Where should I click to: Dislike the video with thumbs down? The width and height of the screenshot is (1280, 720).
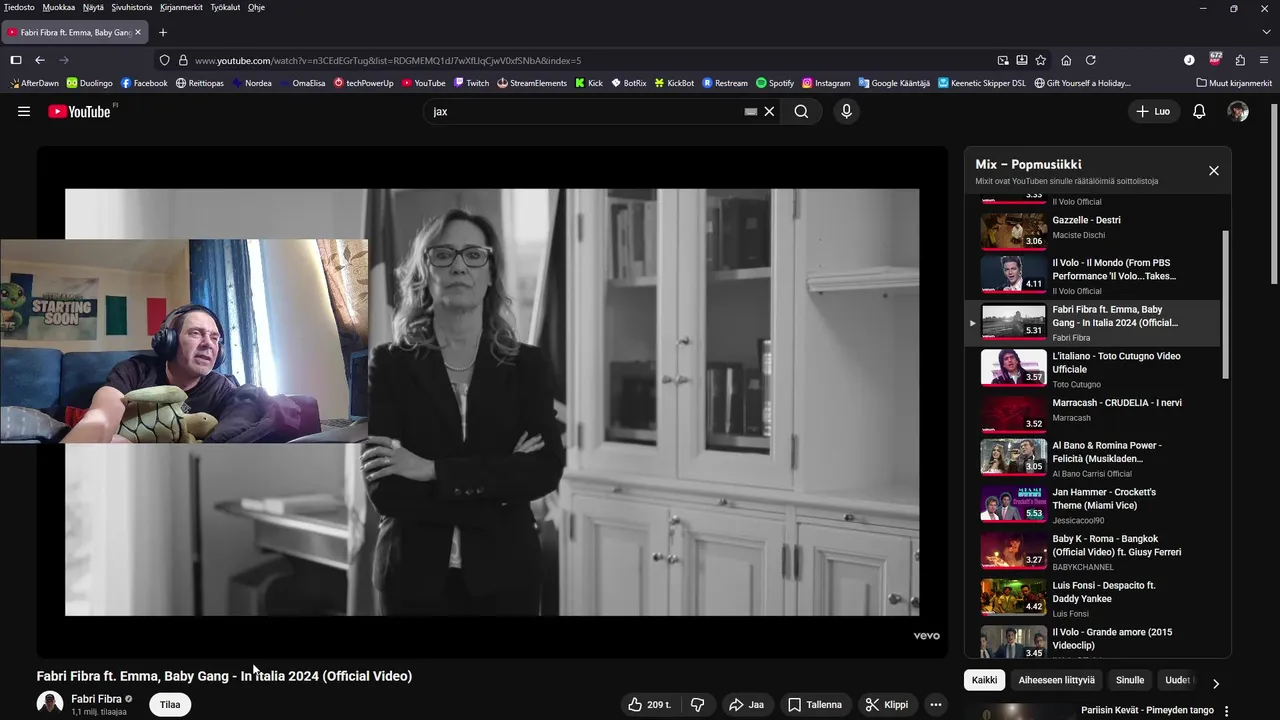tap(698, 705)
